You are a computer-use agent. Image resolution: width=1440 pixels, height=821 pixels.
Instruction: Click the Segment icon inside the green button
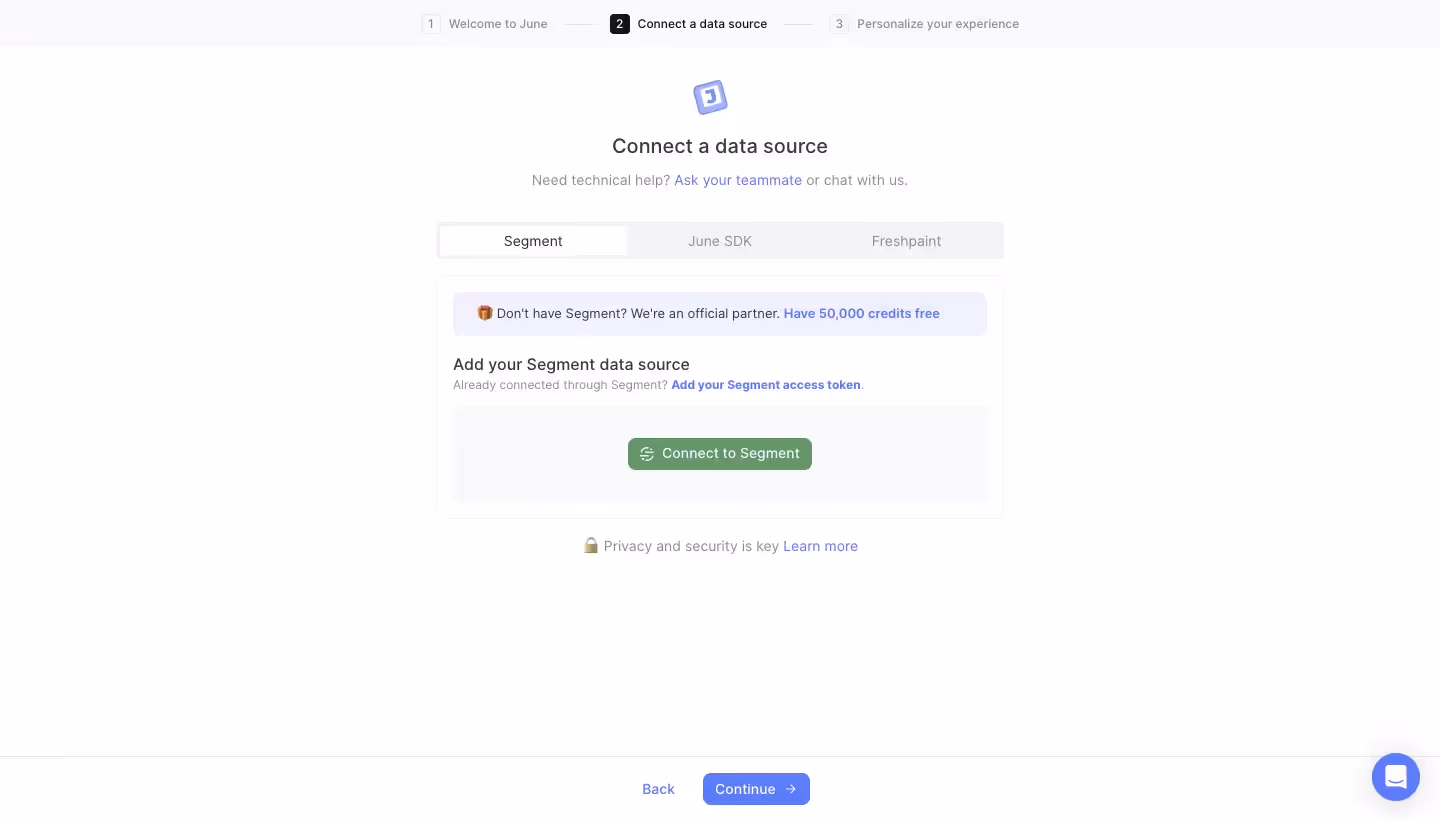click(647, 454)
